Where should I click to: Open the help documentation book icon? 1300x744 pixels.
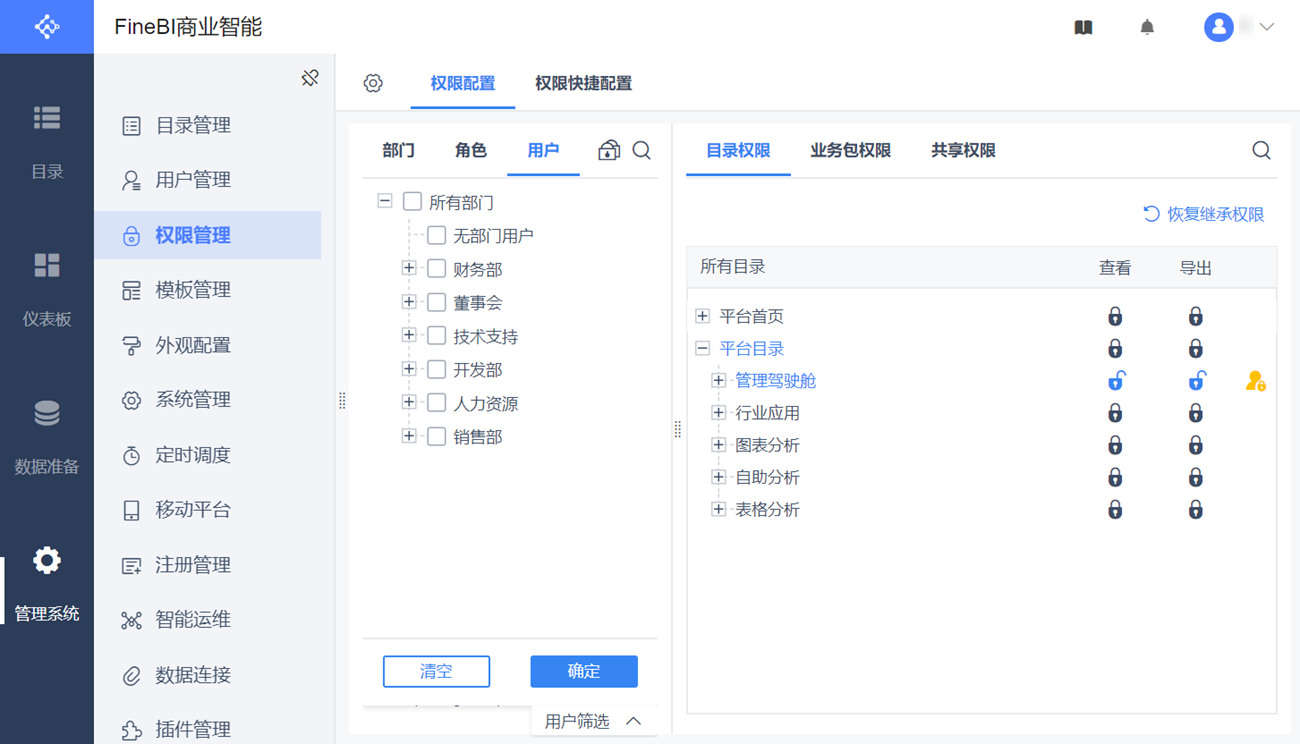click(x=1083, y=27)
